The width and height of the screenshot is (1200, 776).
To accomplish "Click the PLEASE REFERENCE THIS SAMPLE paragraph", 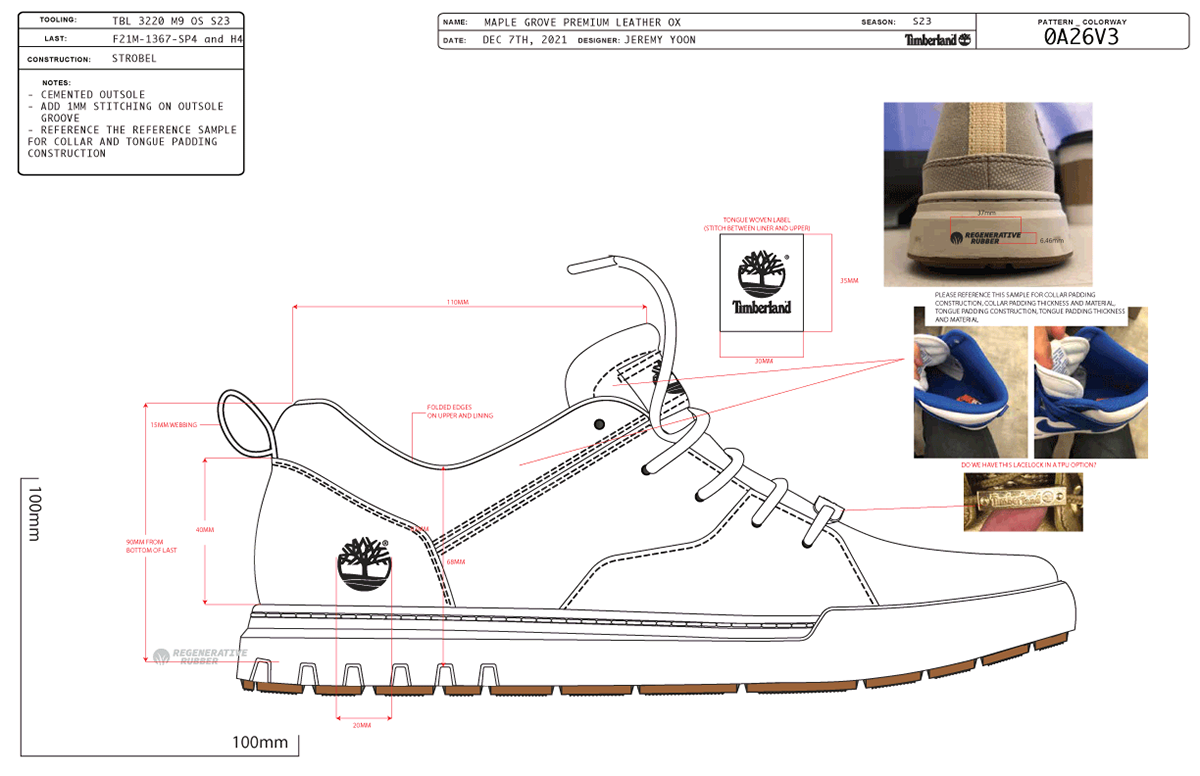I will (1030, 307).
